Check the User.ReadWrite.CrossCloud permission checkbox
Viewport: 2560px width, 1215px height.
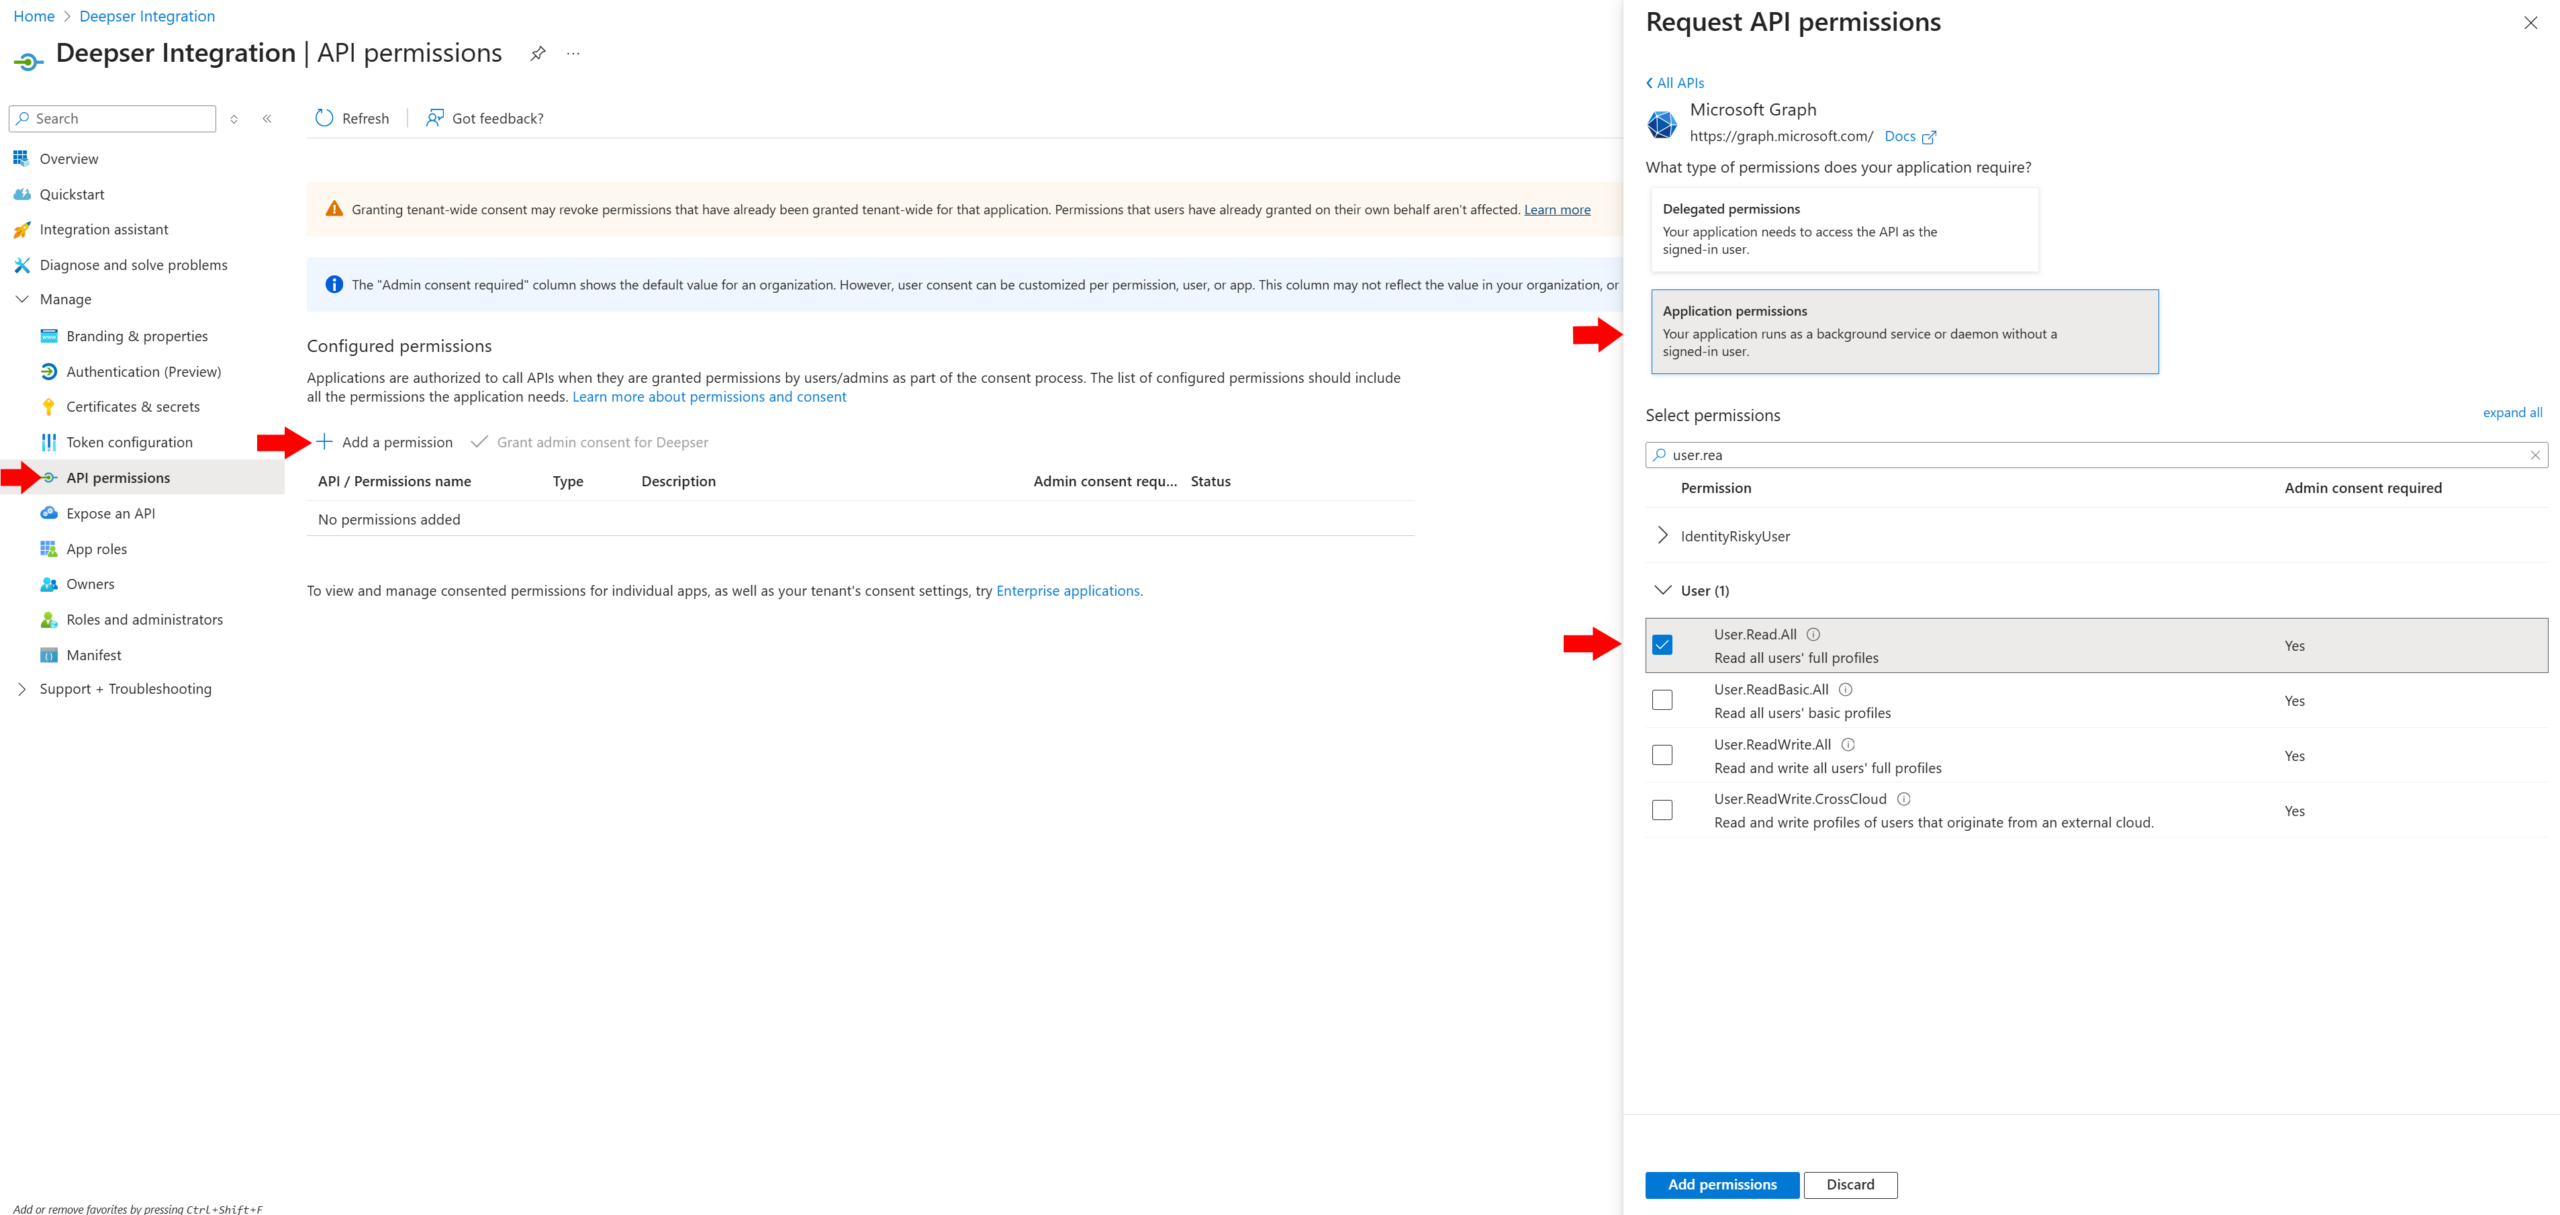1662,810
